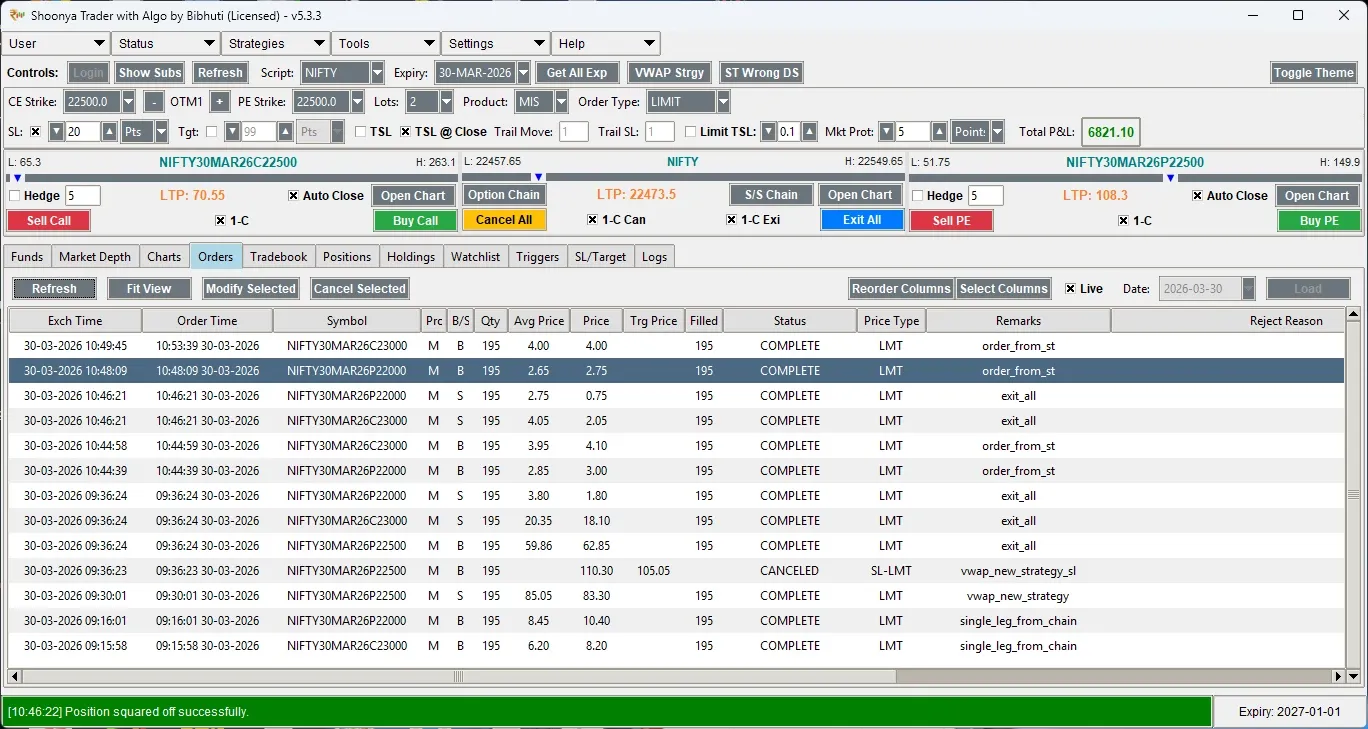The image size is (1368, 729).
Task: Toggle the 1-C Exi checkbox
Action: [733, 220]
